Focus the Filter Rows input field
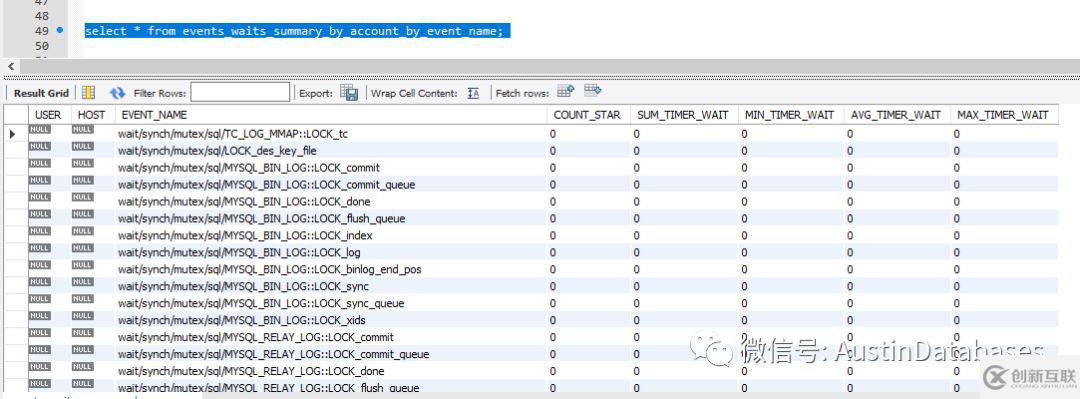1080x399 pixels. pyautogui.click(x=240, y=92)
